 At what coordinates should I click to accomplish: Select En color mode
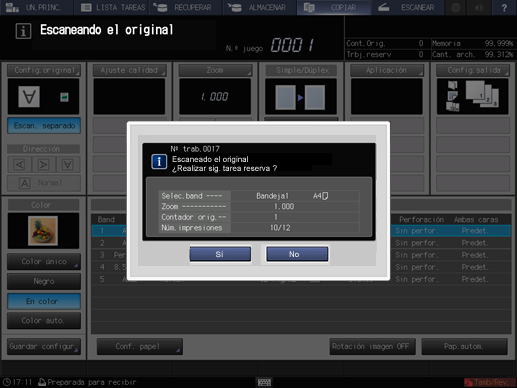(44, 301)
